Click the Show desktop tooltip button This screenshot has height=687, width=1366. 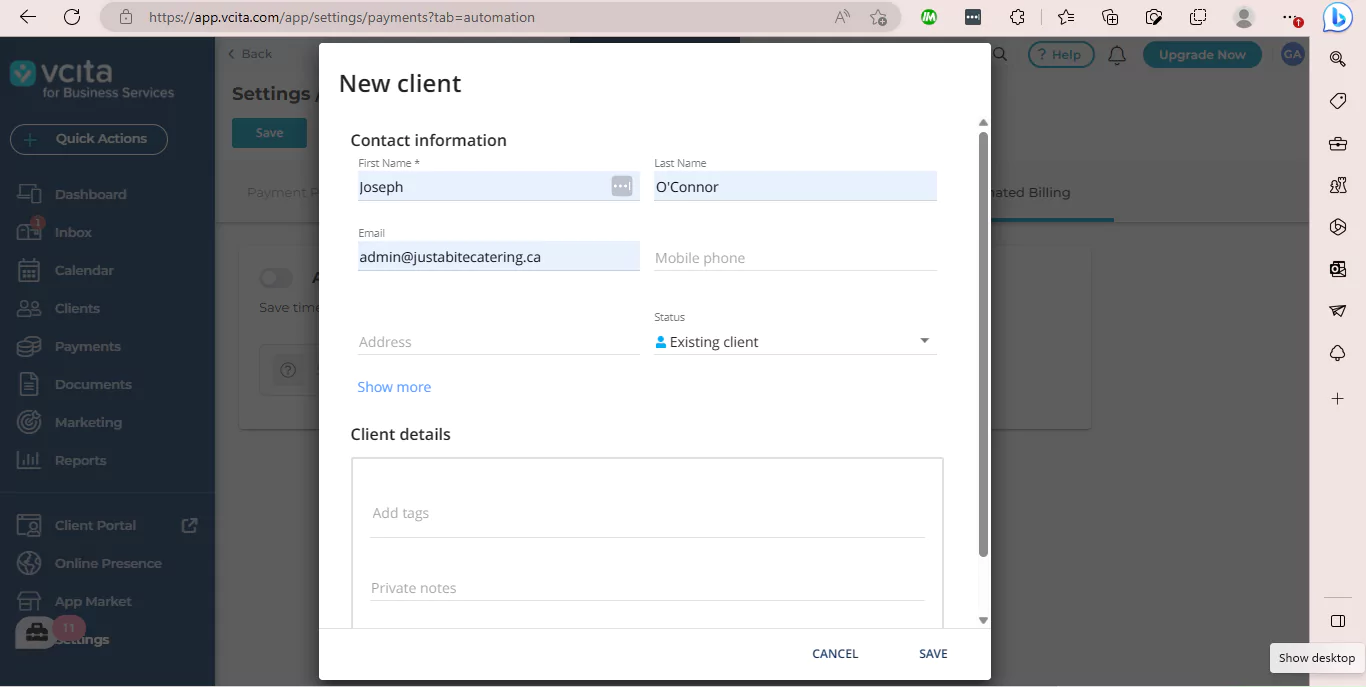1316,658
